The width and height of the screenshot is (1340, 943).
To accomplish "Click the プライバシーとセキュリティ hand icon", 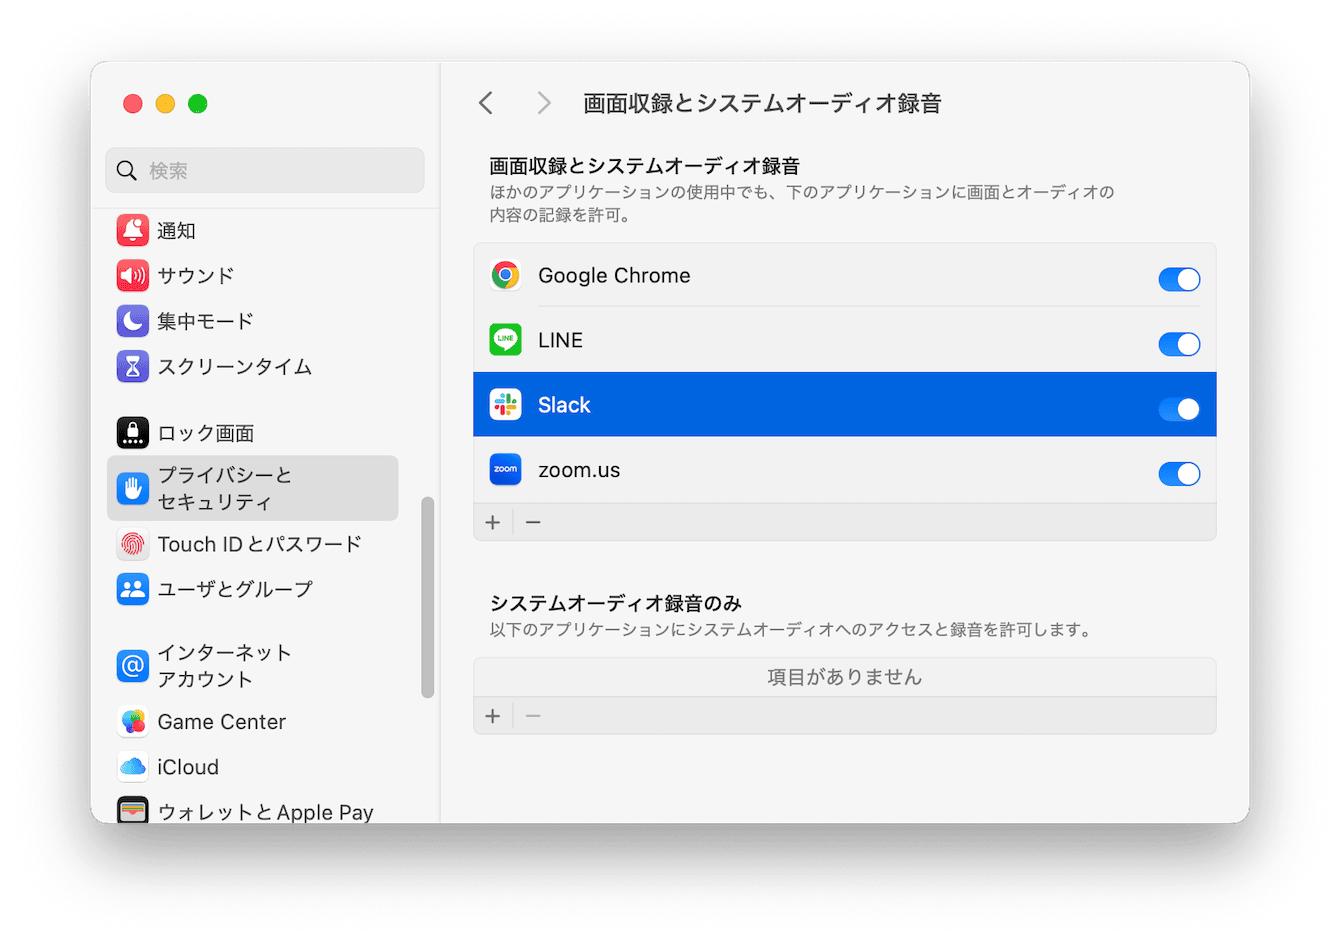I will pyautogui.click(x=133, y=488).
